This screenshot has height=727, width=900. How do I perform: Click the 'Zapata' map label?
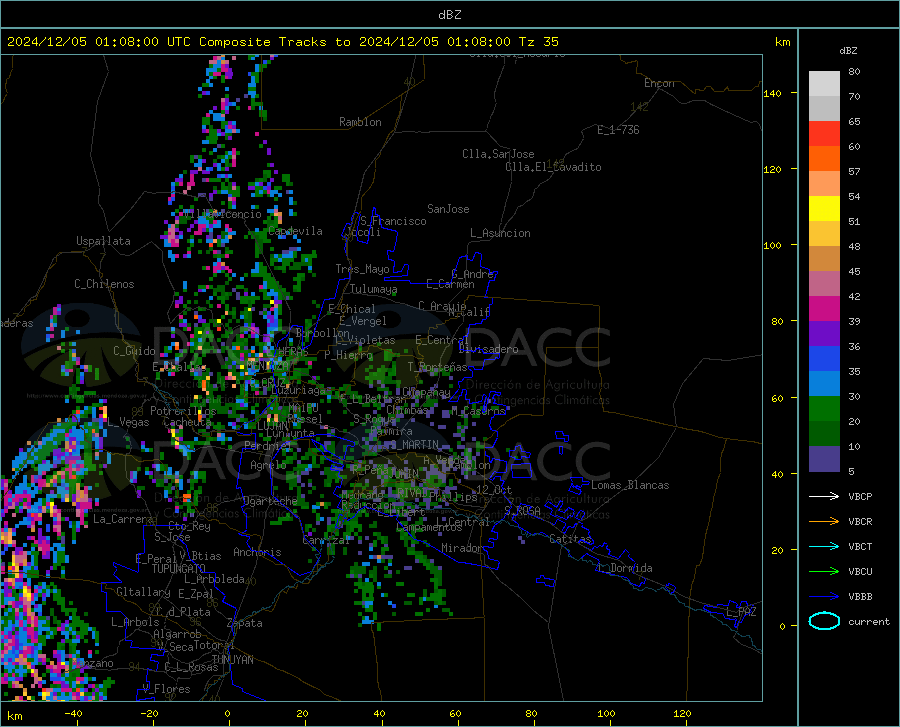coord(245,623)
